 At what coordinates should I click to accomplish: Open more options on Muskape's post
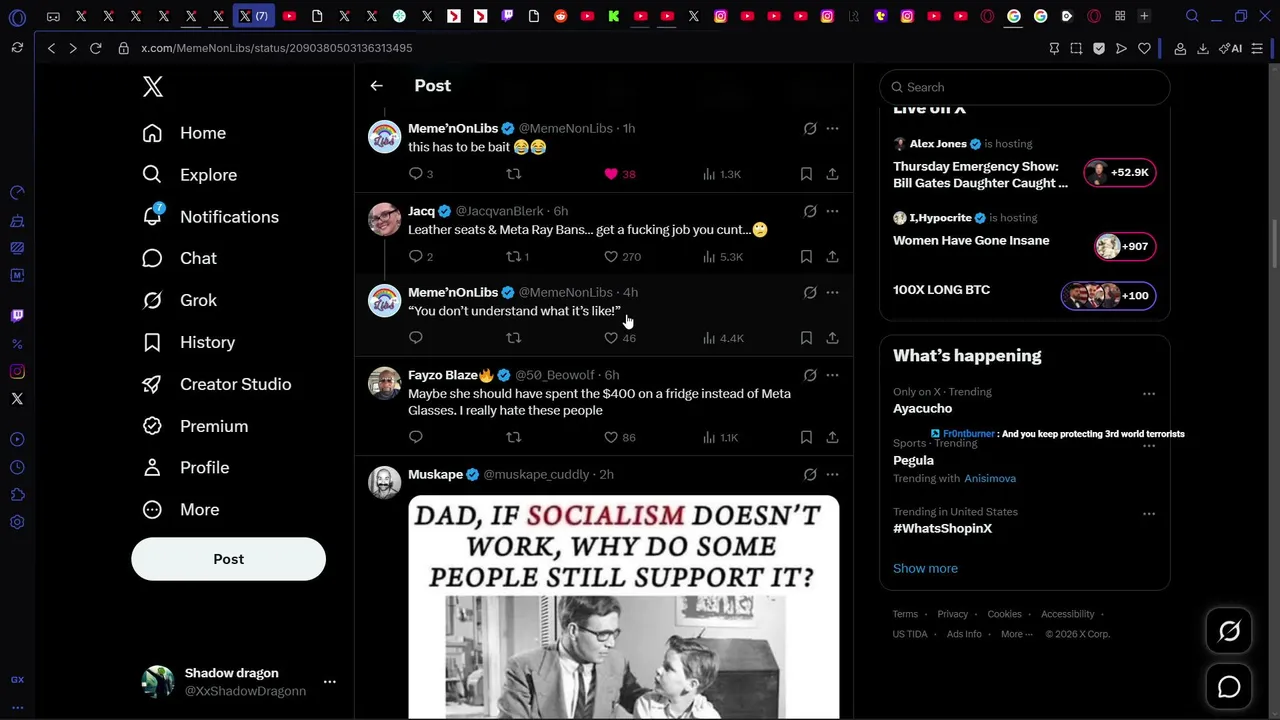[x=832, y=474]
